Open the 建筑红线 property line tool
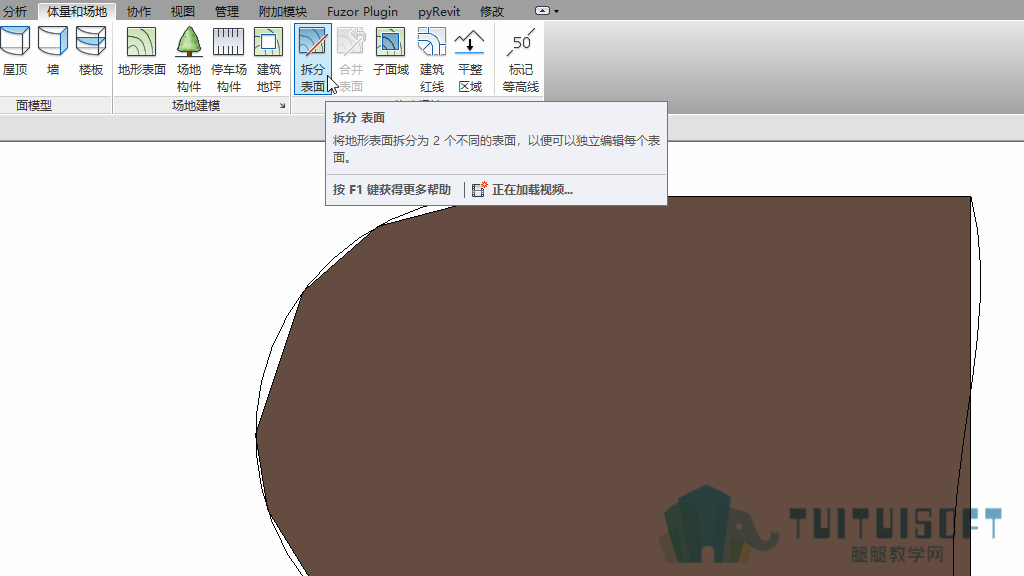Image resolution: width=1024 pixels, height=576 pixels. coord(432,60)
